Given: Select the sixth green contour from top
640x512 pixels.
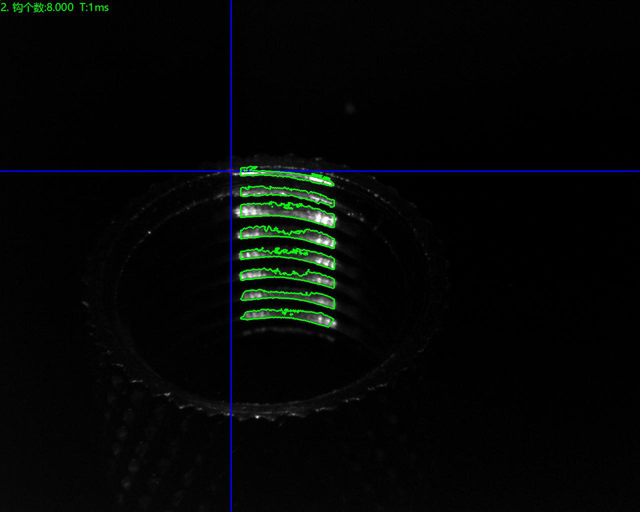Looking at the screenshot, I should pyautogui.click(x=287, y=276).
